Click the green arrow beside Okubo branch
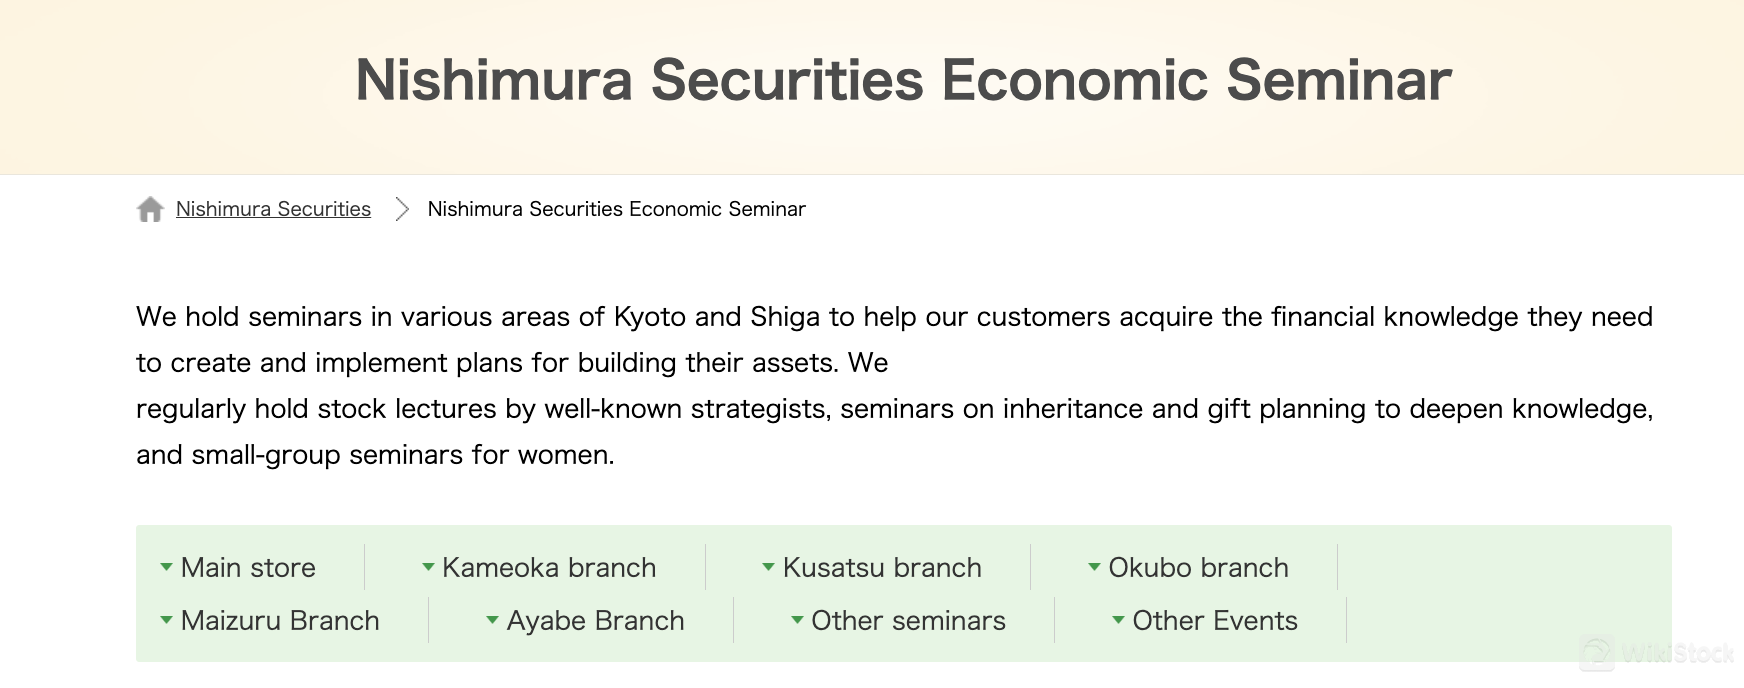This screenshot has height=688, width=1744. 1094,567
